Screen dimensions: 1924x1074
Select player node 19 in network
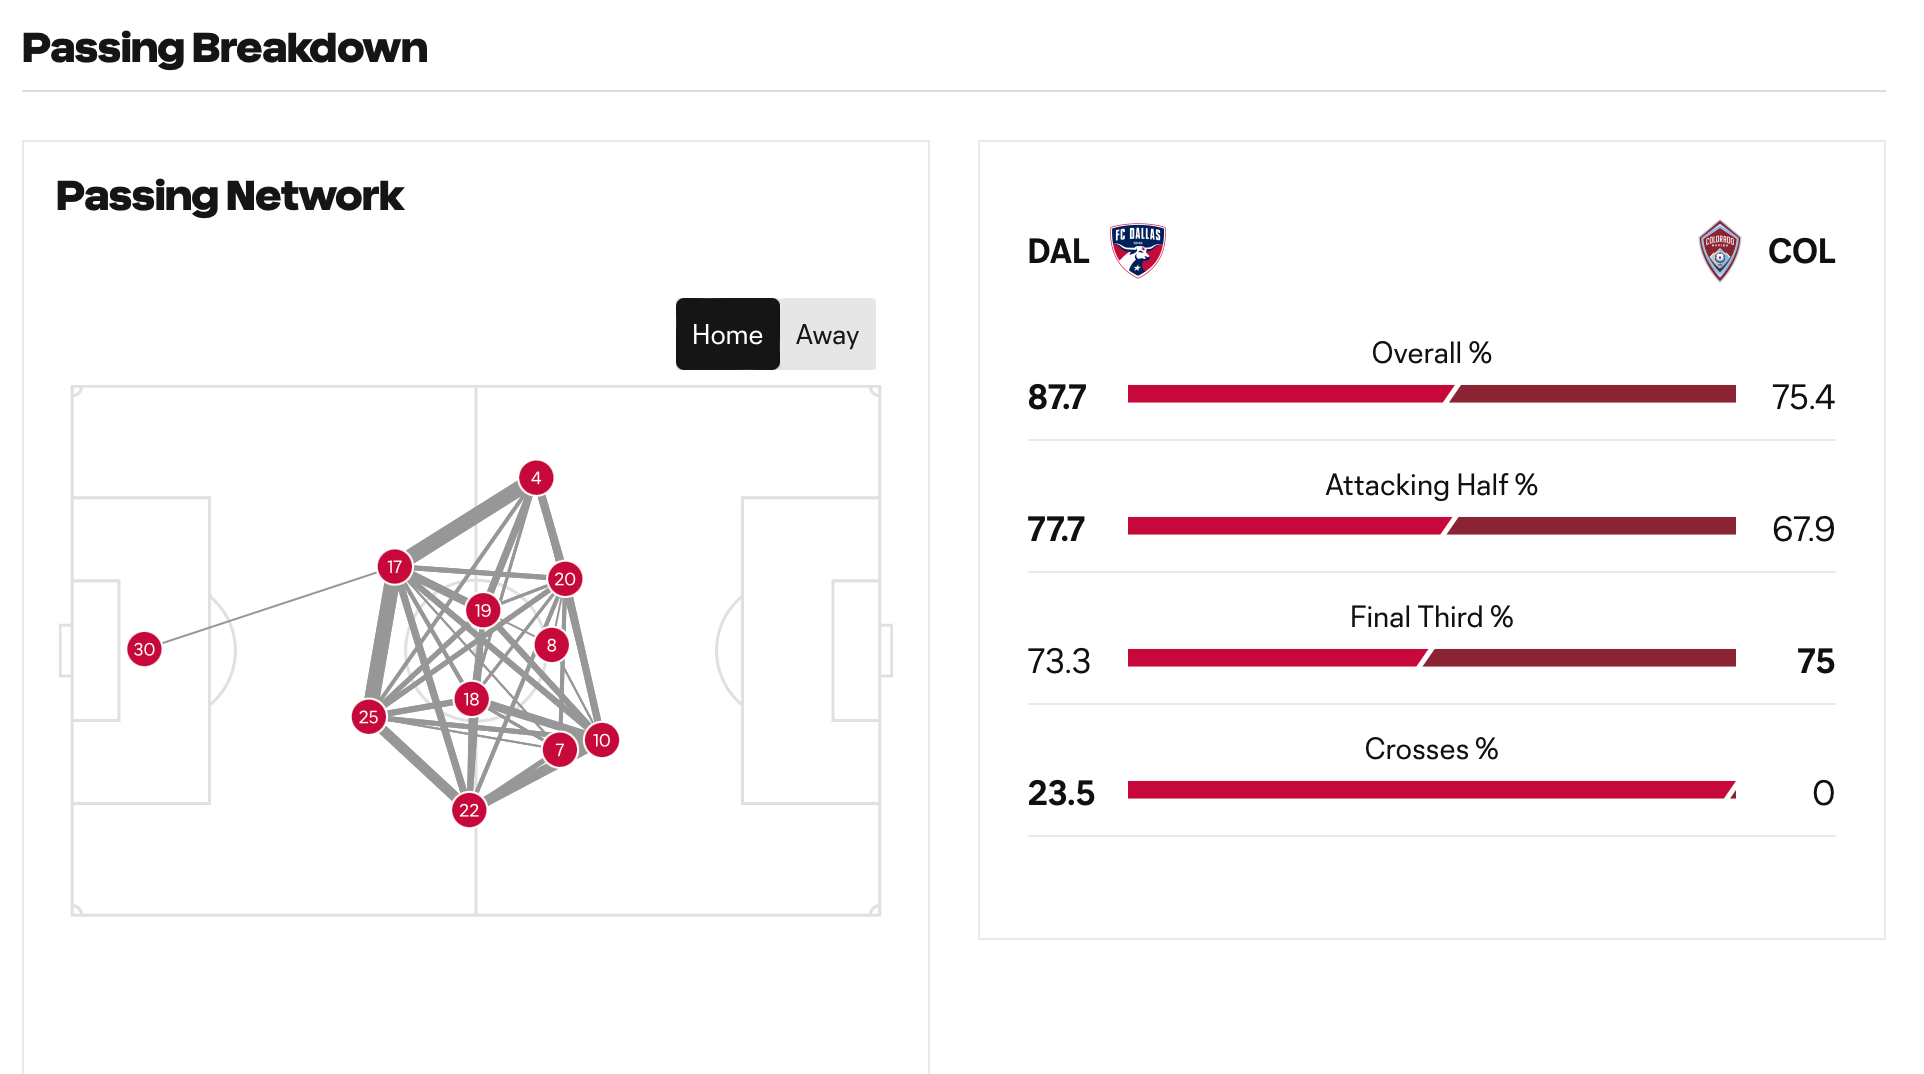pyautogui.click(x=483, y=610)
